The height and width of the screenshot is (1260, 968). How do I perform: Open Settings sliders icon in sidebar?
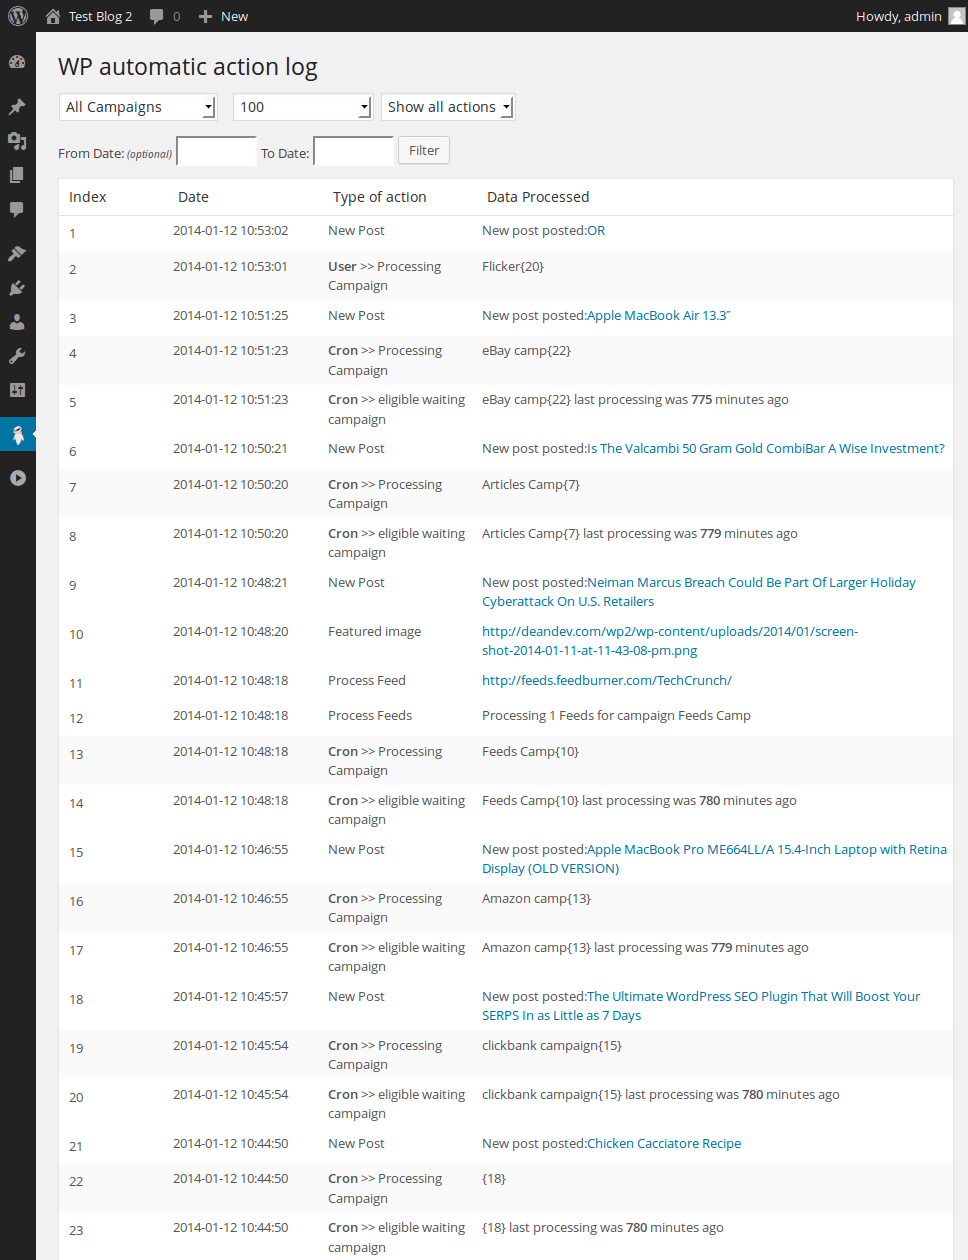[17, 390]
